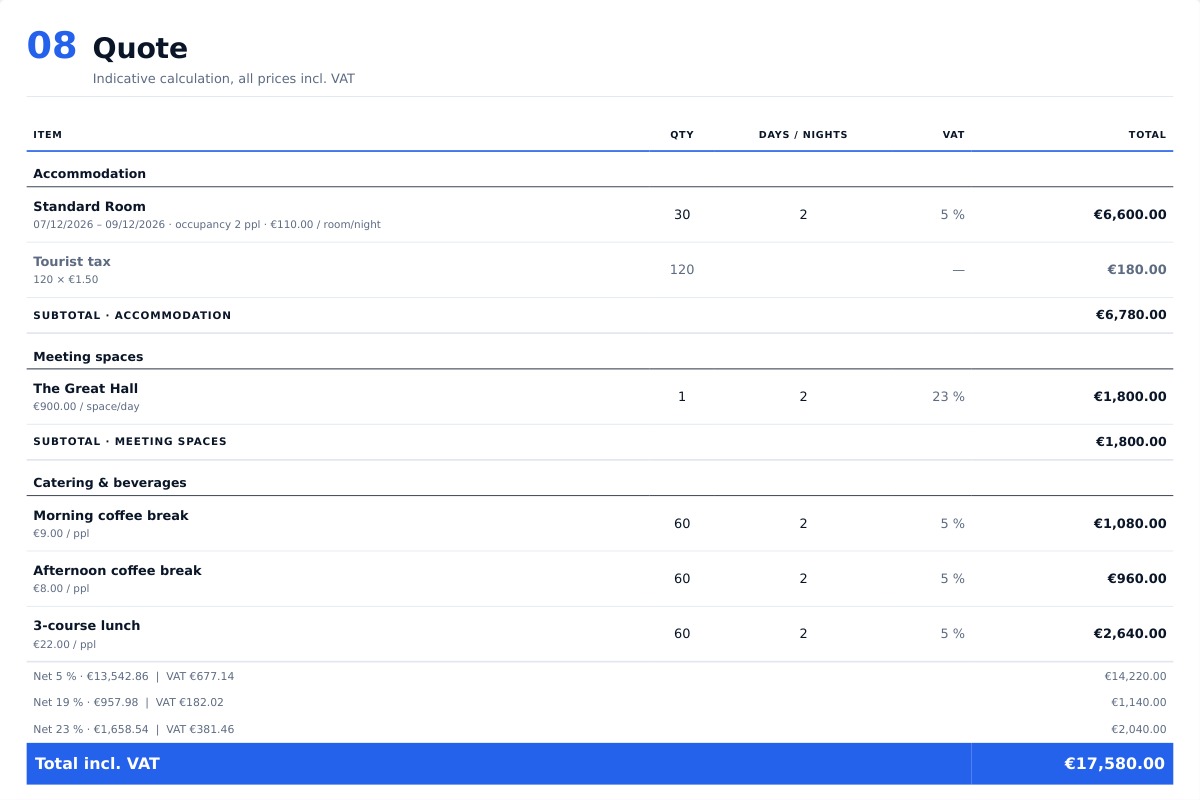Click the Meeting spaces section heading
The height and width of the screenshot is (800, 1200).
[88, 357]
